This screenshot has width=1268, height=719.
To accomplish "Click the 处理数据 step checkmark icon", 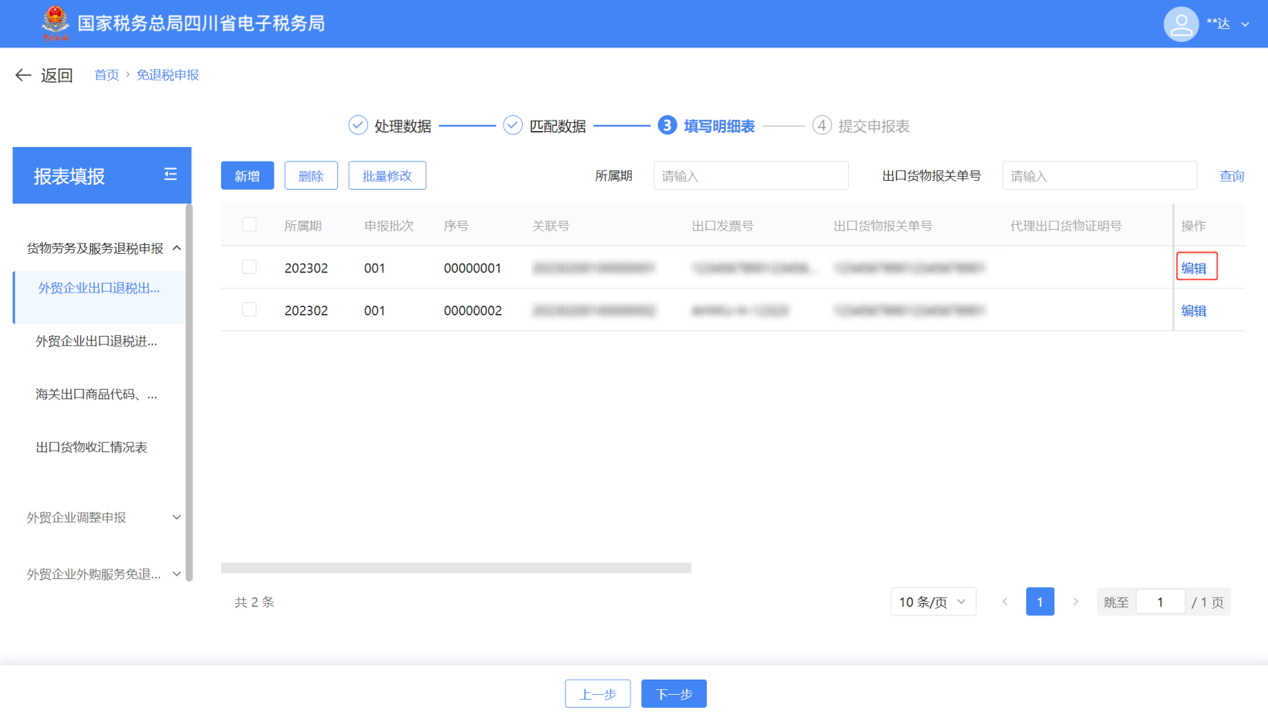I will click(358, 125).
